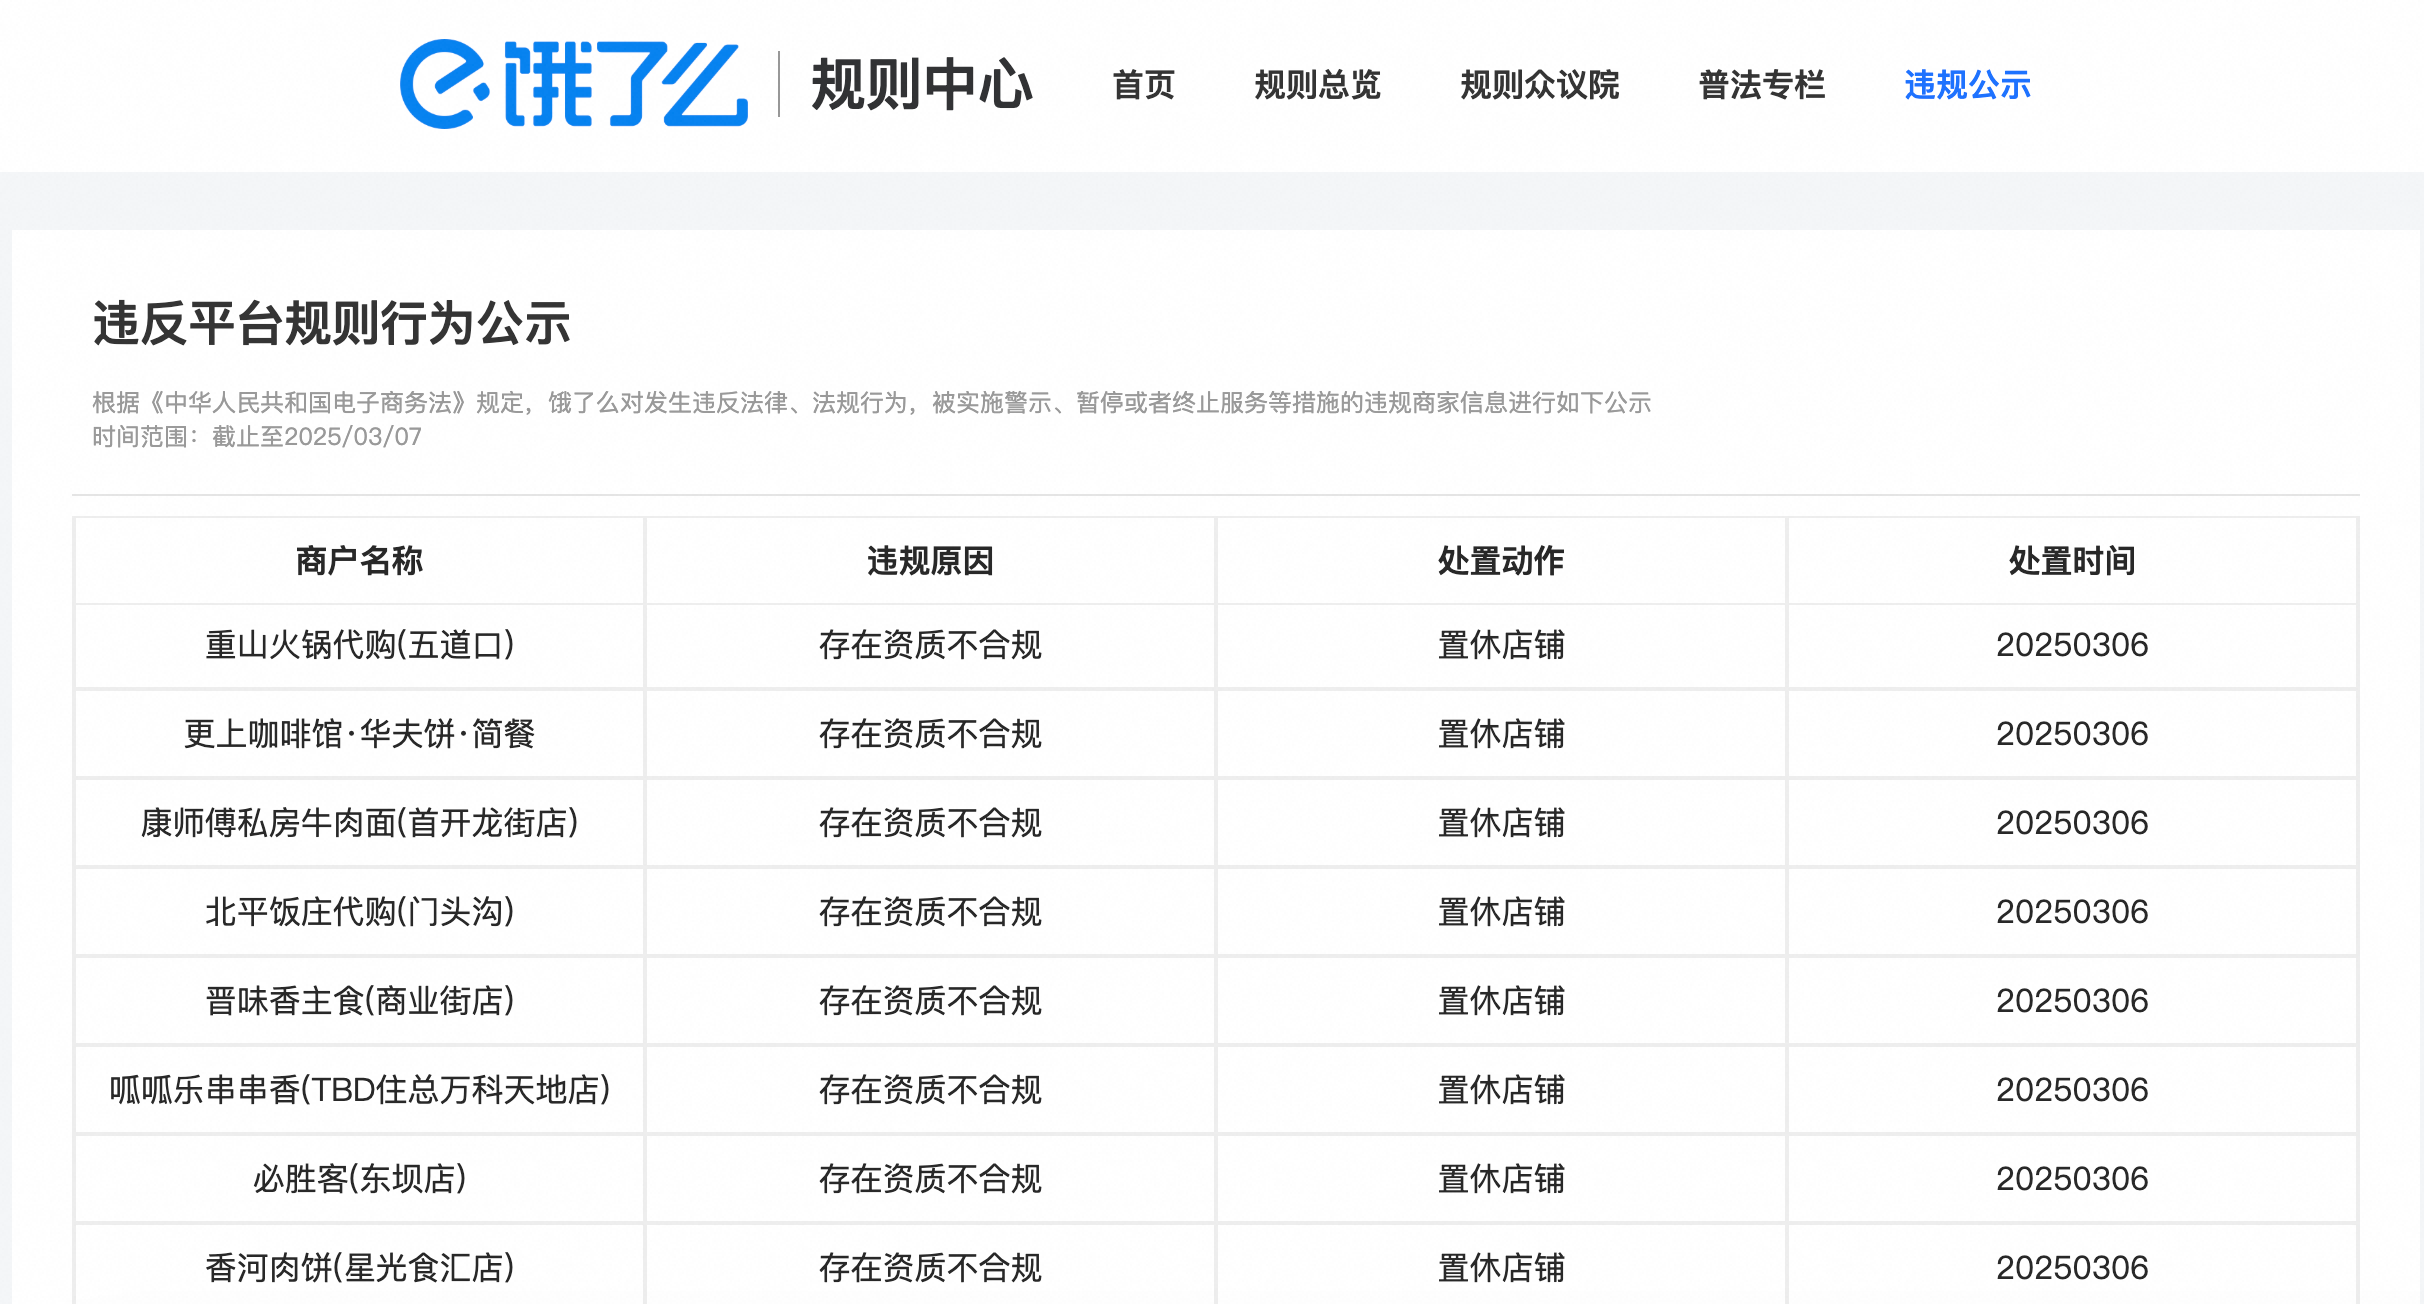This screenshot has height=1304, width=2424.
Task: Select the 必胜客(东坝店) merchant cell
Action: (359, 1179)
